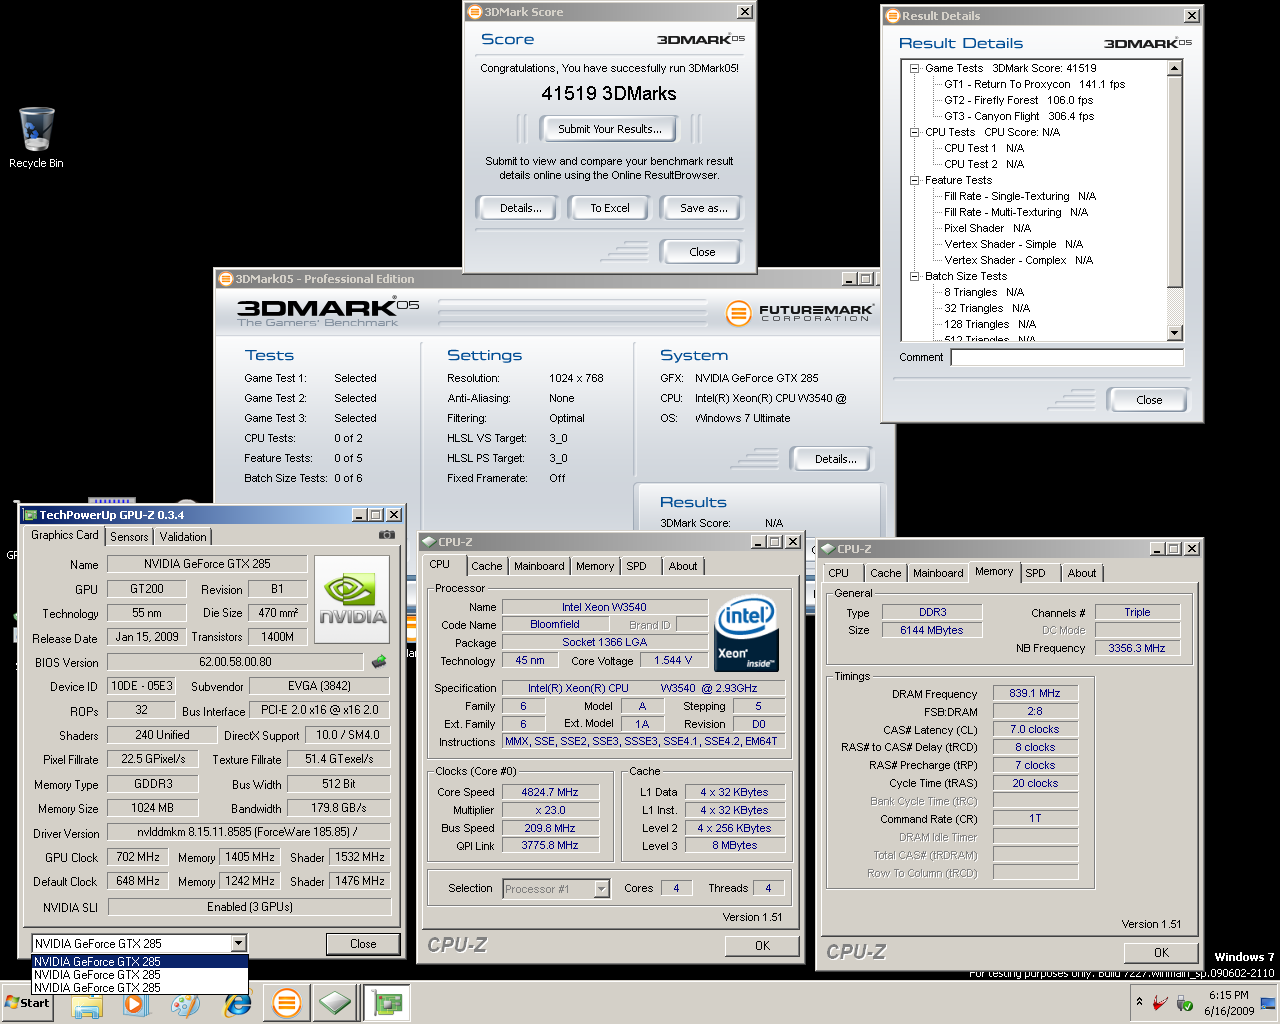The height and width of the screenshot is (1024, 1280).
Task: Click Close button in Result Details window
Action: 1148,400
